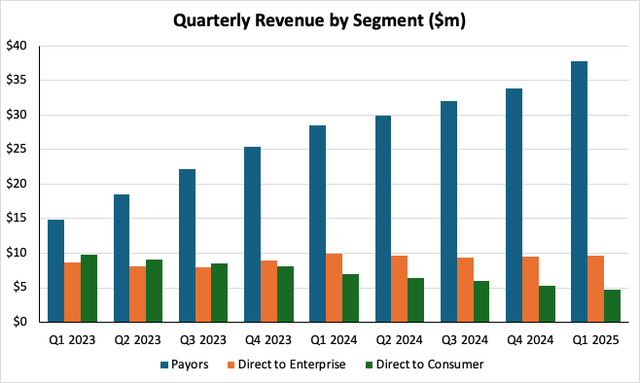Viewport: 640px width, 383px height.
Task: Click the Q2 2024 axis label
Action: coord(399,340)
